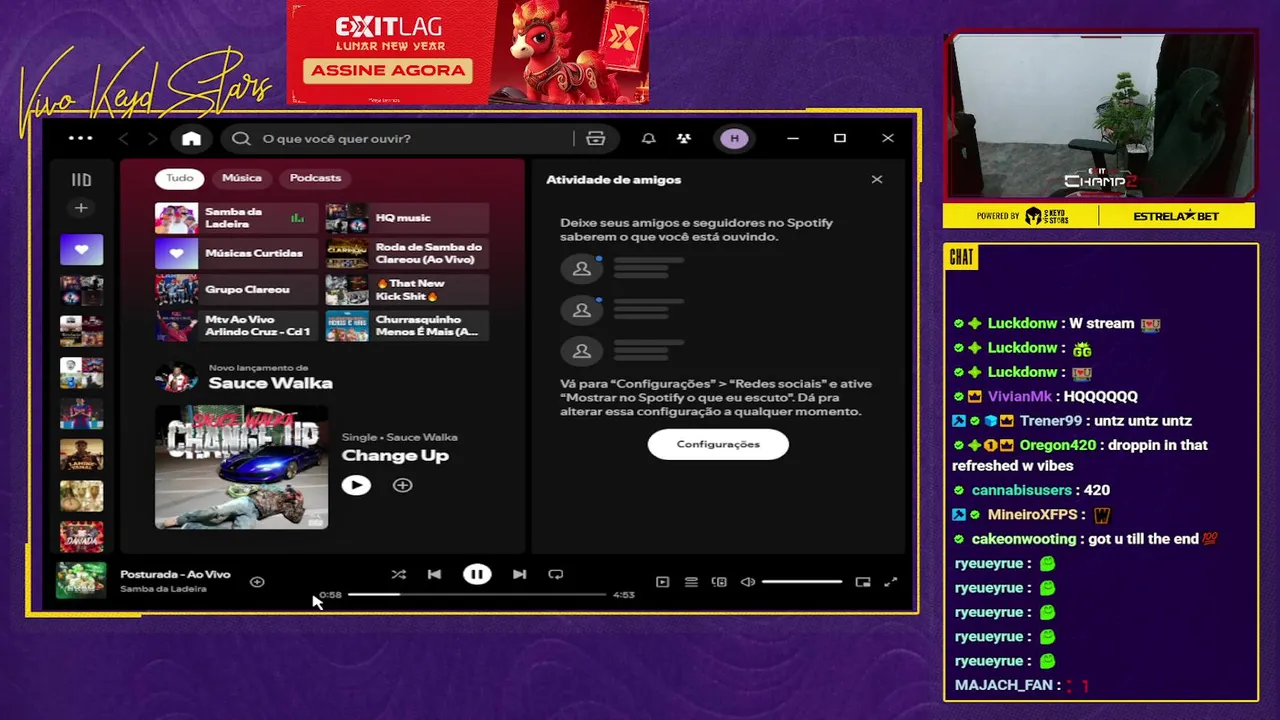Open Liked Songs heart tile in sidebar
Image resolution: width=1280 pixels, height=720 pixels.
click(x=81, y=249)
